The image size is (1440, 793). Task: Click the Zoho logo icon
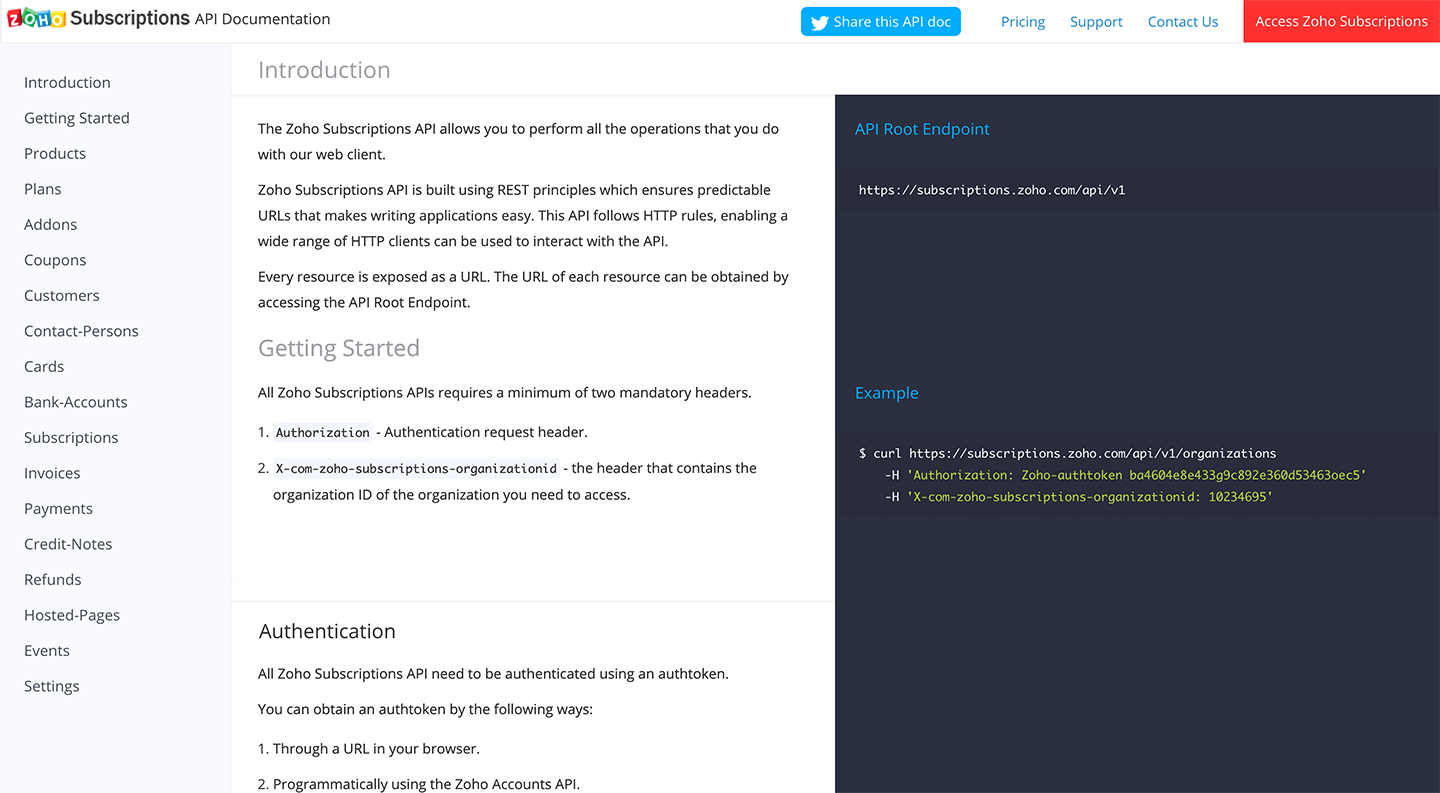(x=36, y=19)
